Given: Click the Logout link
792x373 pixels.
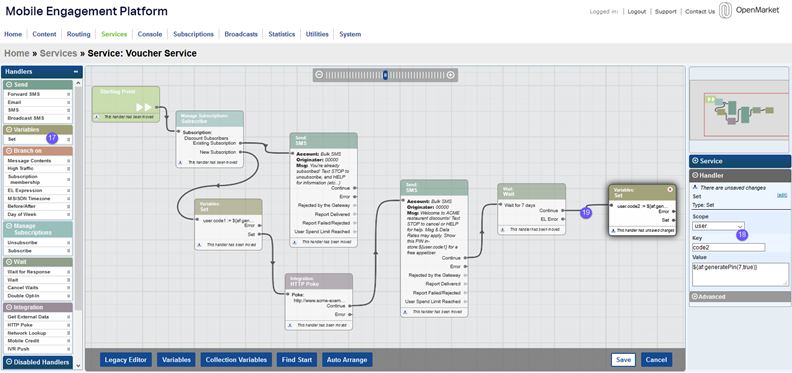Looking at the screenshot, I should click(637, 12).
